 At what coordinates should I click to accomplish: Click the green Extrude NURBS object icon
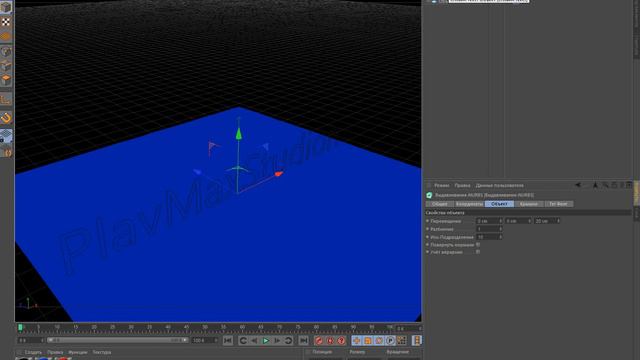click(x=429, y=196)
